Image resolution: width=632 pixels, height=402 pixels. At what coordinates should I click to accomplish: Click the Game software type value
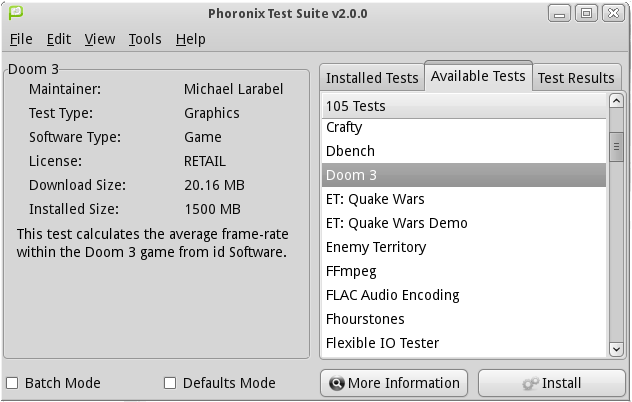point(203,137)
